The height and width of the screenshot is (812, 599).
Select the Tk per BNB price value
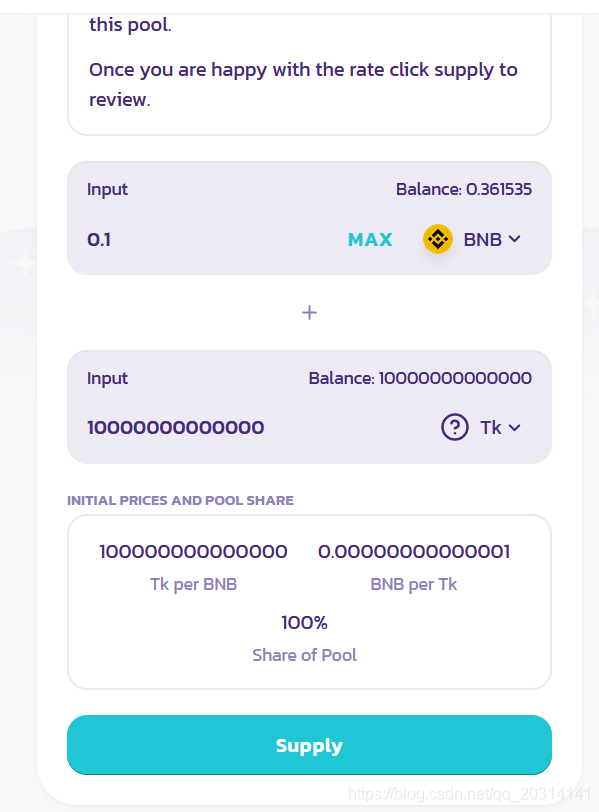(193, 552)
